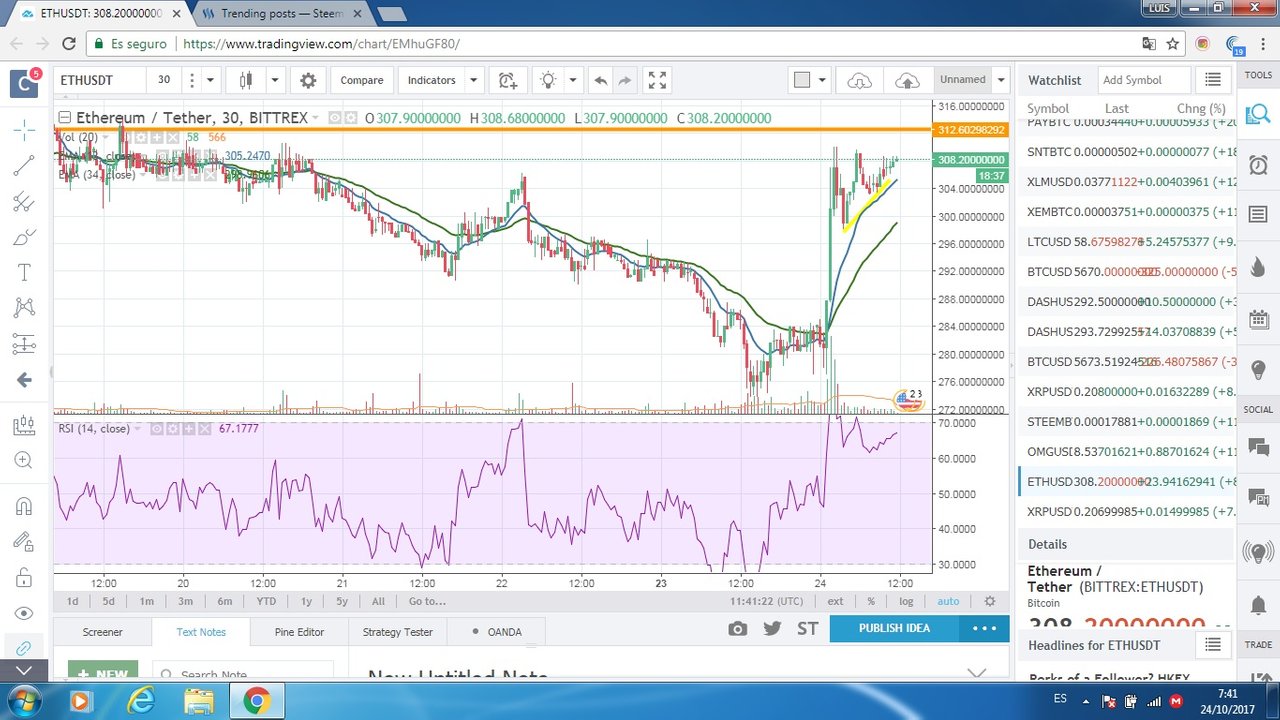
Task: Toggle hide all drawings eye icon
Action: point(24,613)
